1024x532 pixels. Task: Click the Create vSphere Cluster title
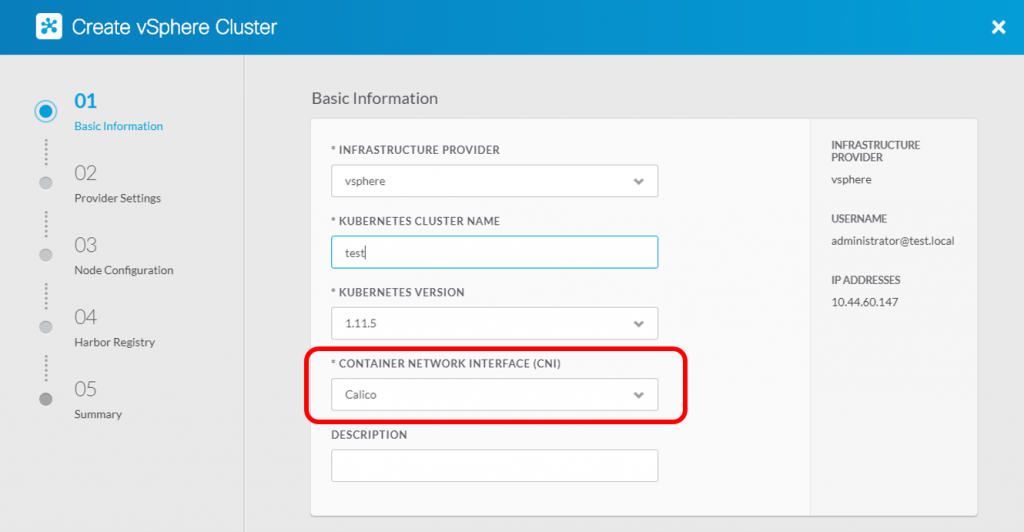coord(174,27)
